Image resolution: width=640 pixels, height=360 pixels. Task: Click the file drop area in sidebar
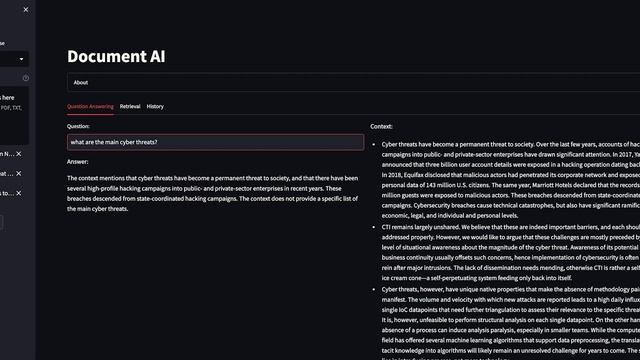click(14, 116)
